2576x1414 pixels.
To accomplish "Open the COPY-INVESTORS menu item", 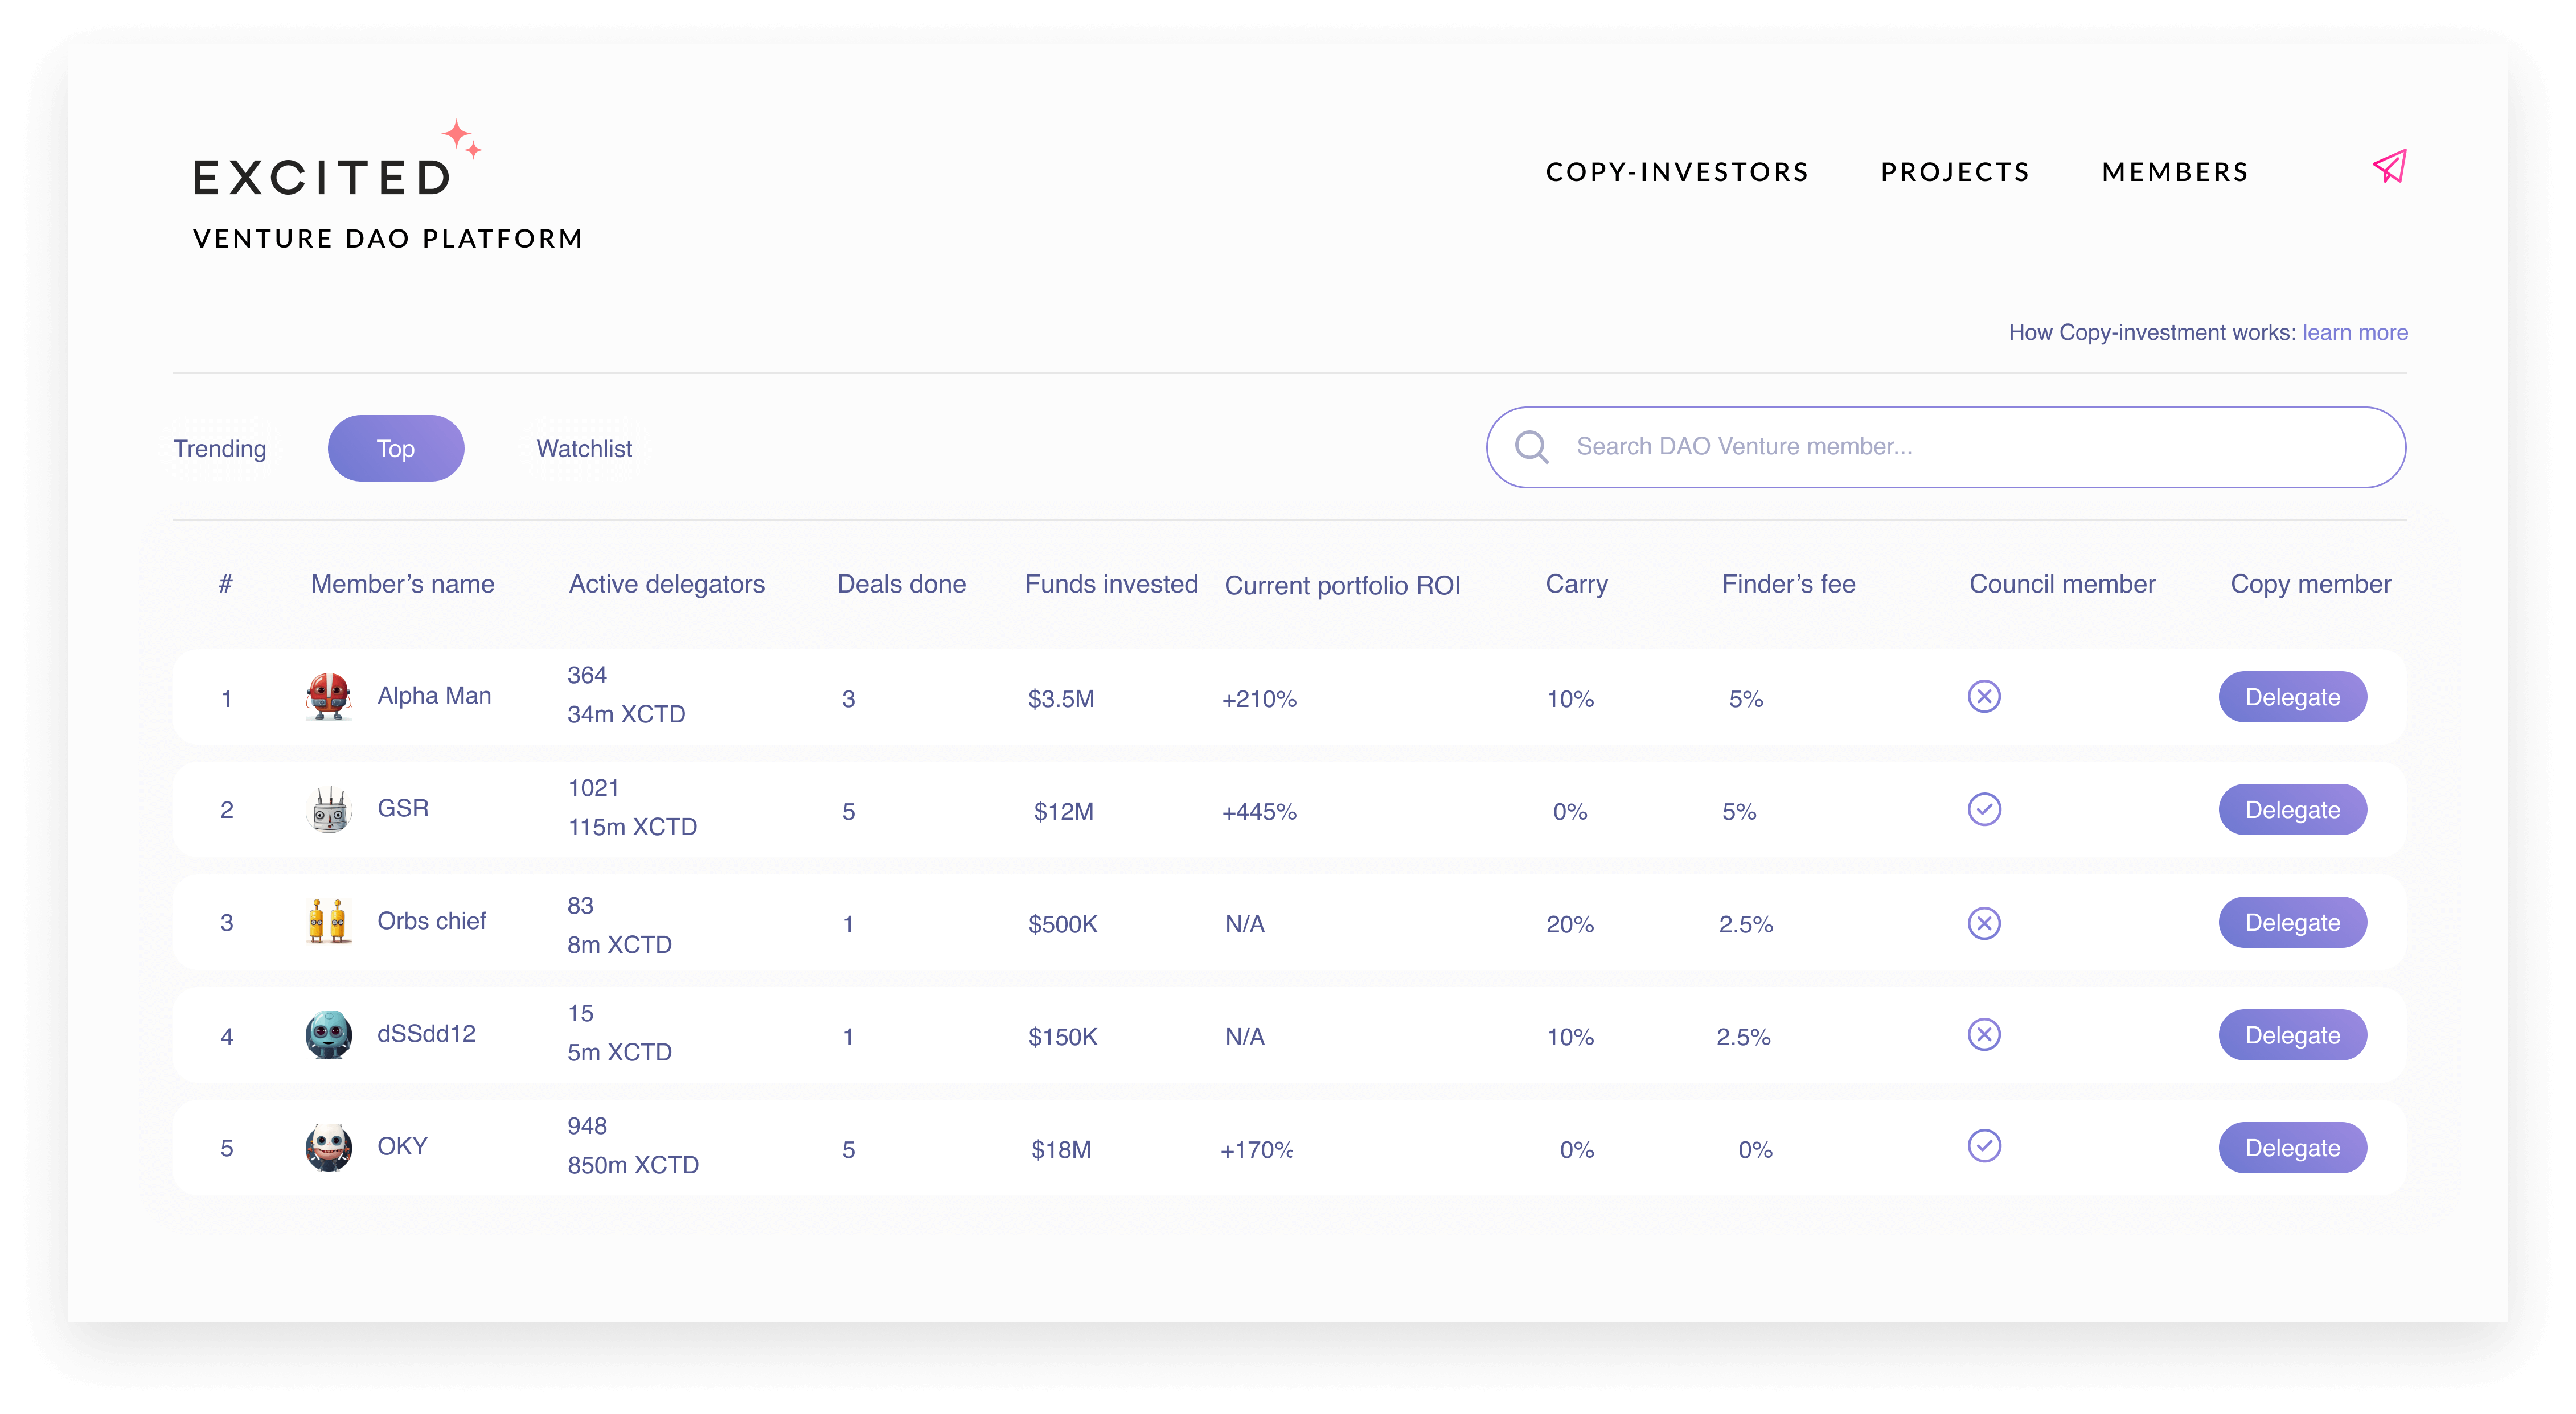I will (x=1677, y=172).
